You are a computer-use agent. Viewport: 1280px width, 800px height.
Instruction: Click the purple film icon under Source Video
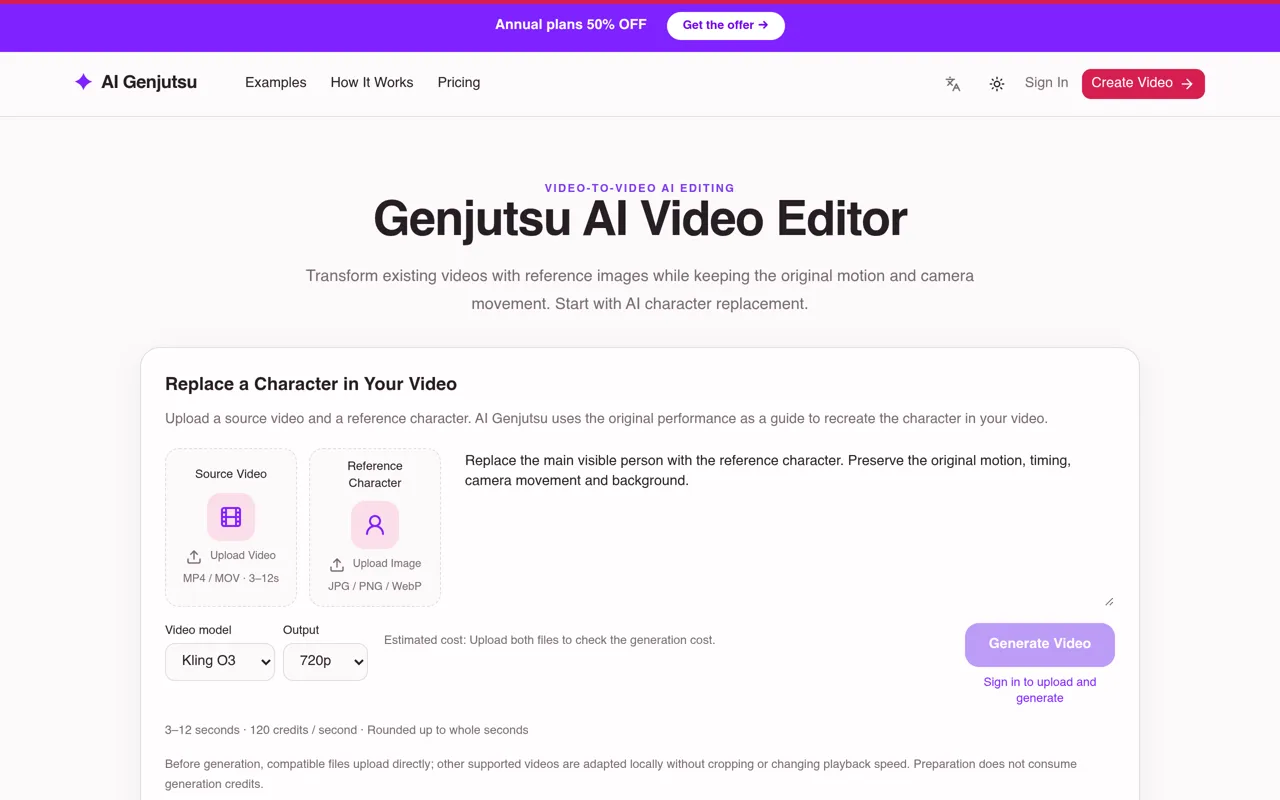pyautogui.click(x=231, y=517)
